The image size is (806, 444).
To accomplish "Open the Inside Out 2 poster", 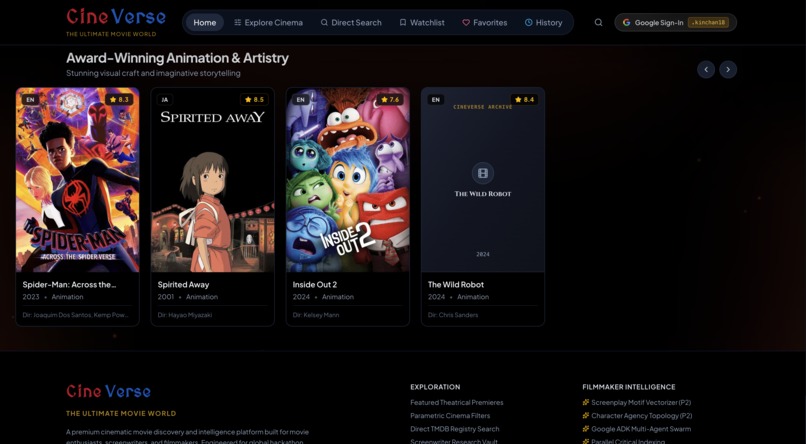I will point(347,180).
